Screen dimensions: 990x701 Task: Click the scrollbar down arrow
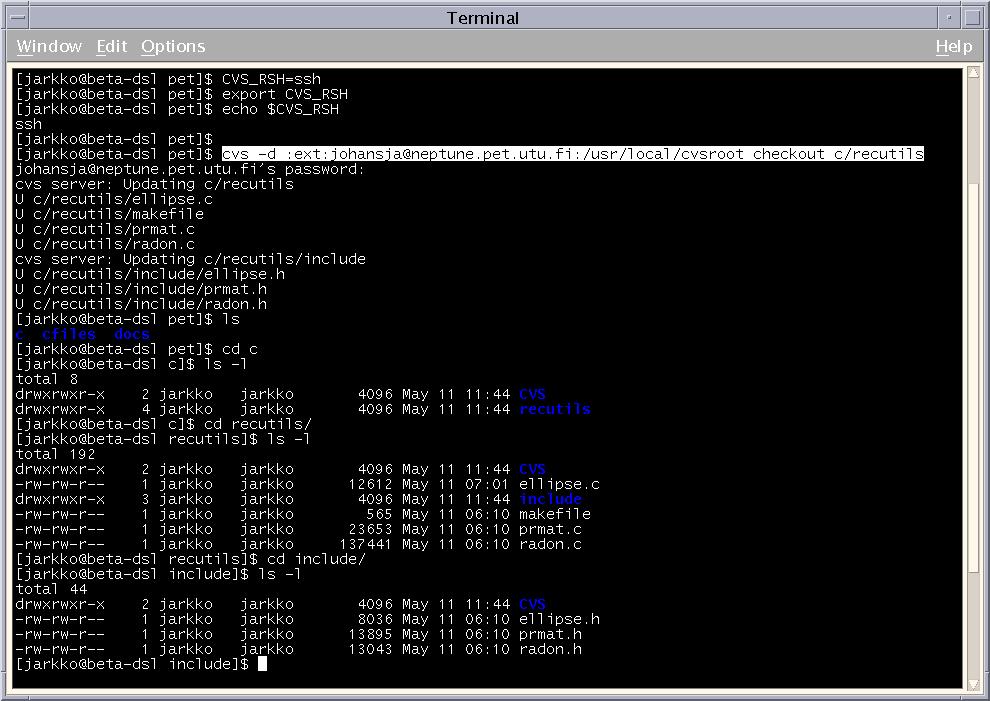click(973, 684)
